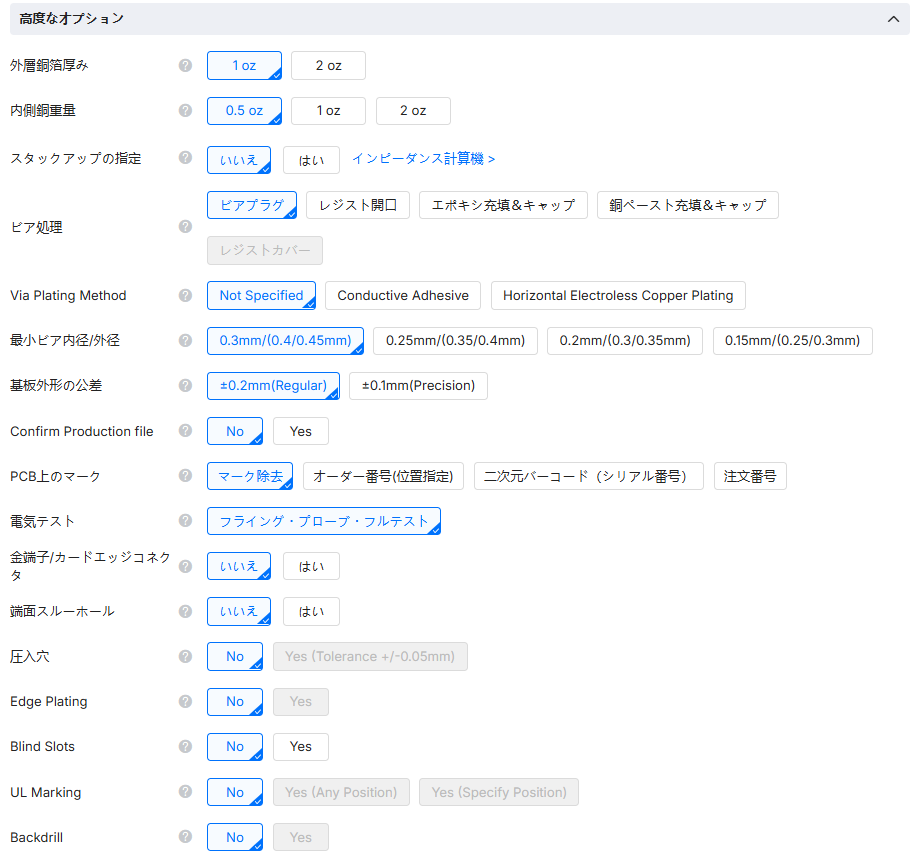Select Horizontal Electroless Copper Plating
This screenshot has height=864, width=920.
tap(618, 296)
